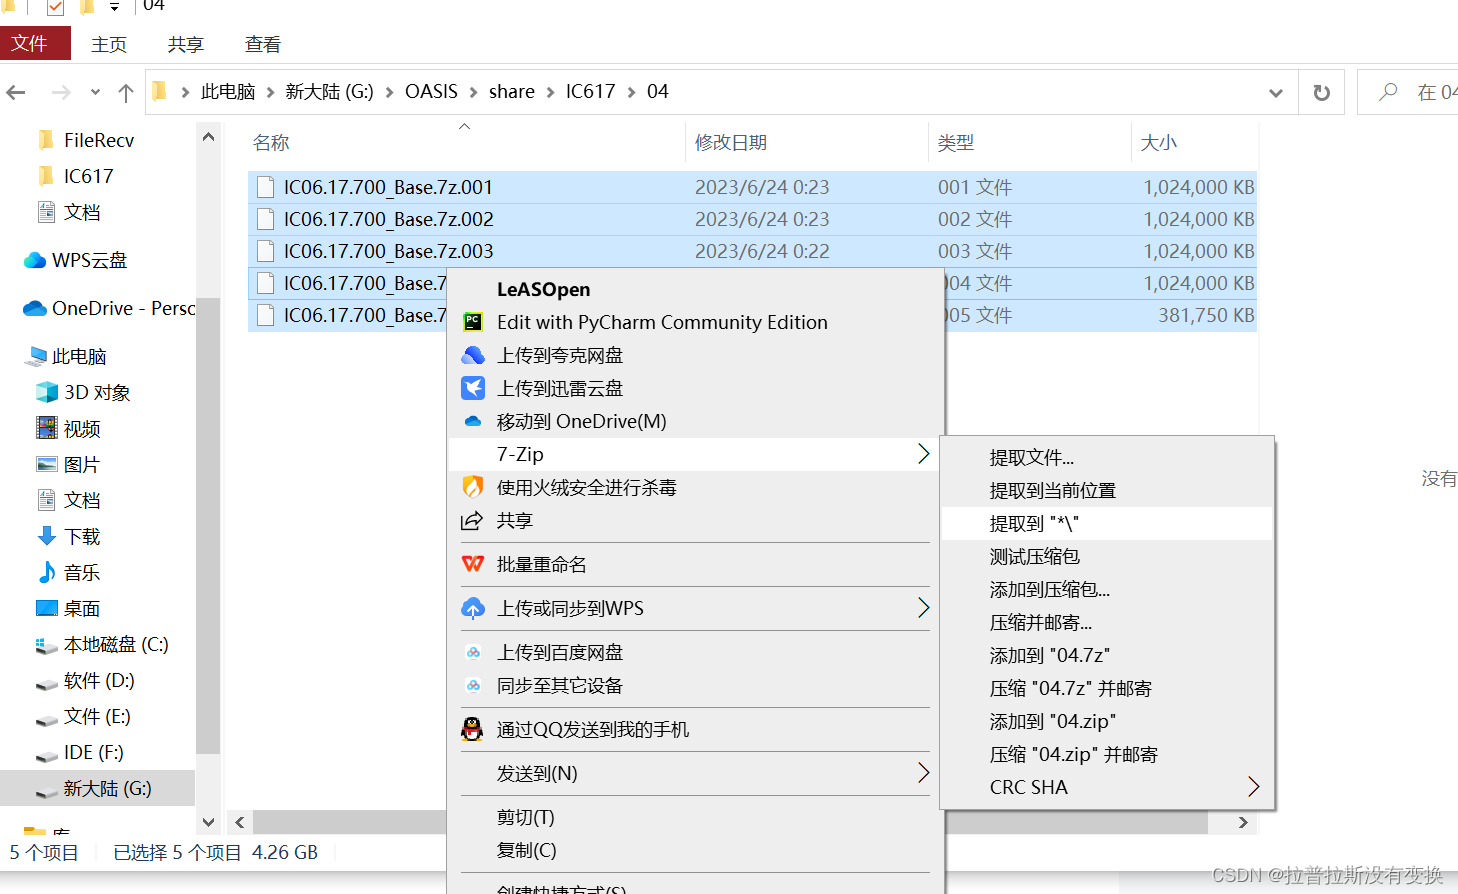The width and height of the screenshot is (1458, 894).
Task: Click the 火绒 flame icon to scan files
Action: point(472,487)
